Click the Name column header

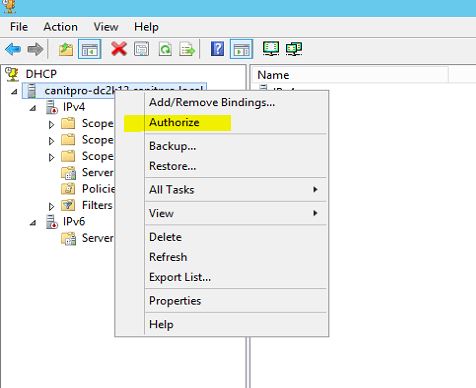coord(350,75)
